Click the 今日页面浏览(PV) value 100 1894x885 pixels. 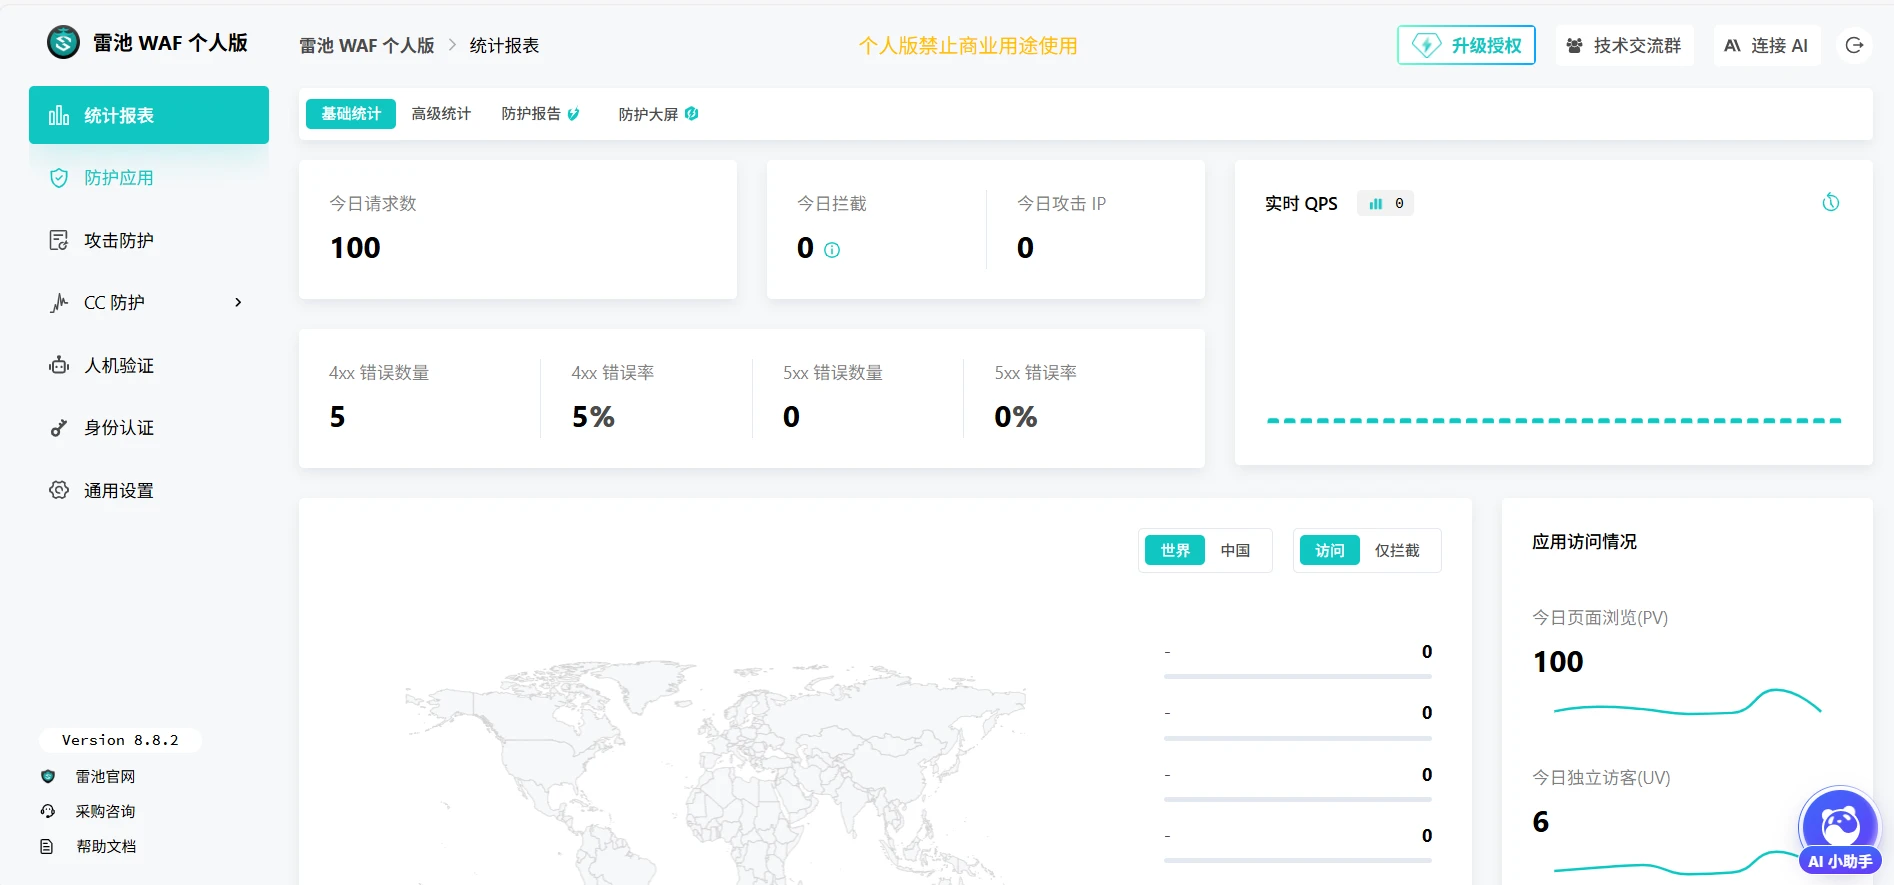pos(1558,662)
